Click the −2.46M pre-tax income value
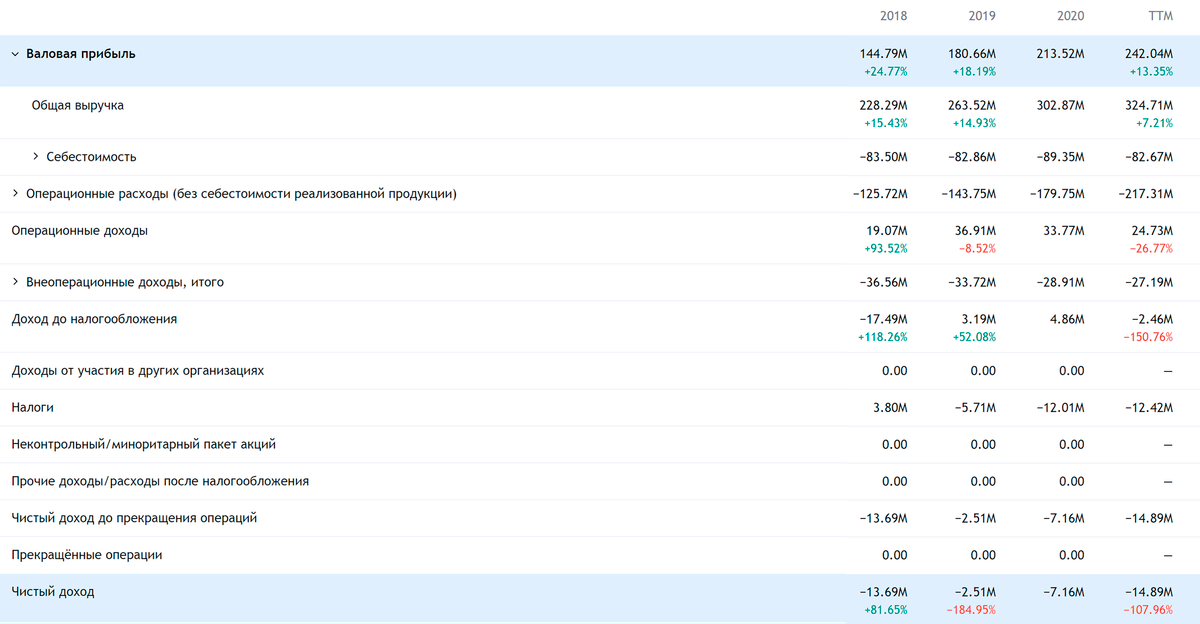The width and height of the screenshot is (1200, 624). click(1152, 319)
